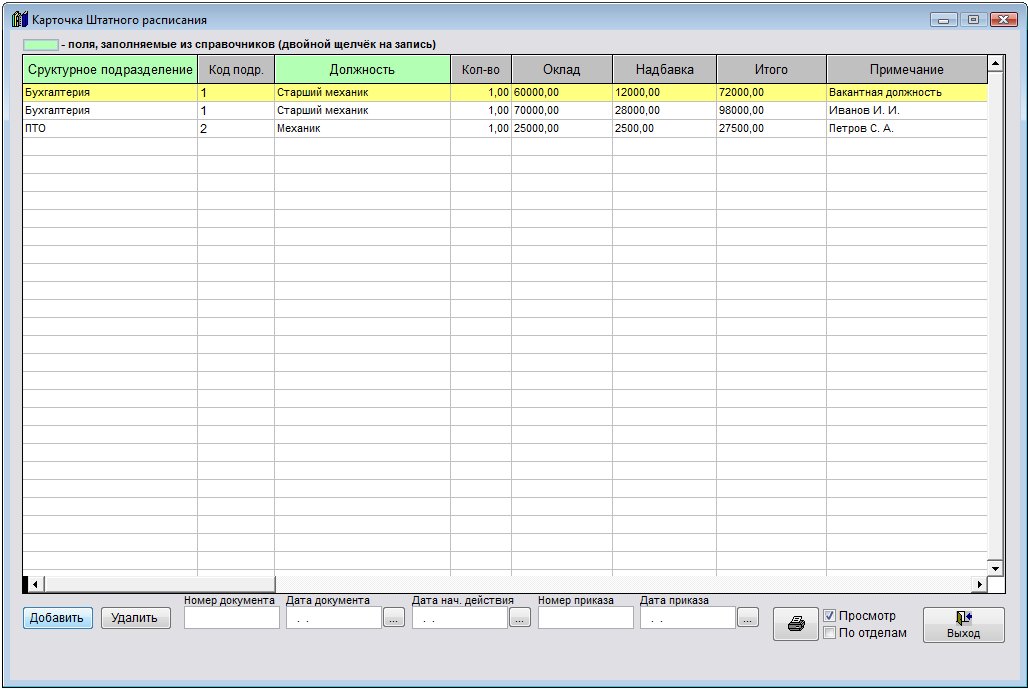Toggle the Просмотр checkbox

(829, 616)
